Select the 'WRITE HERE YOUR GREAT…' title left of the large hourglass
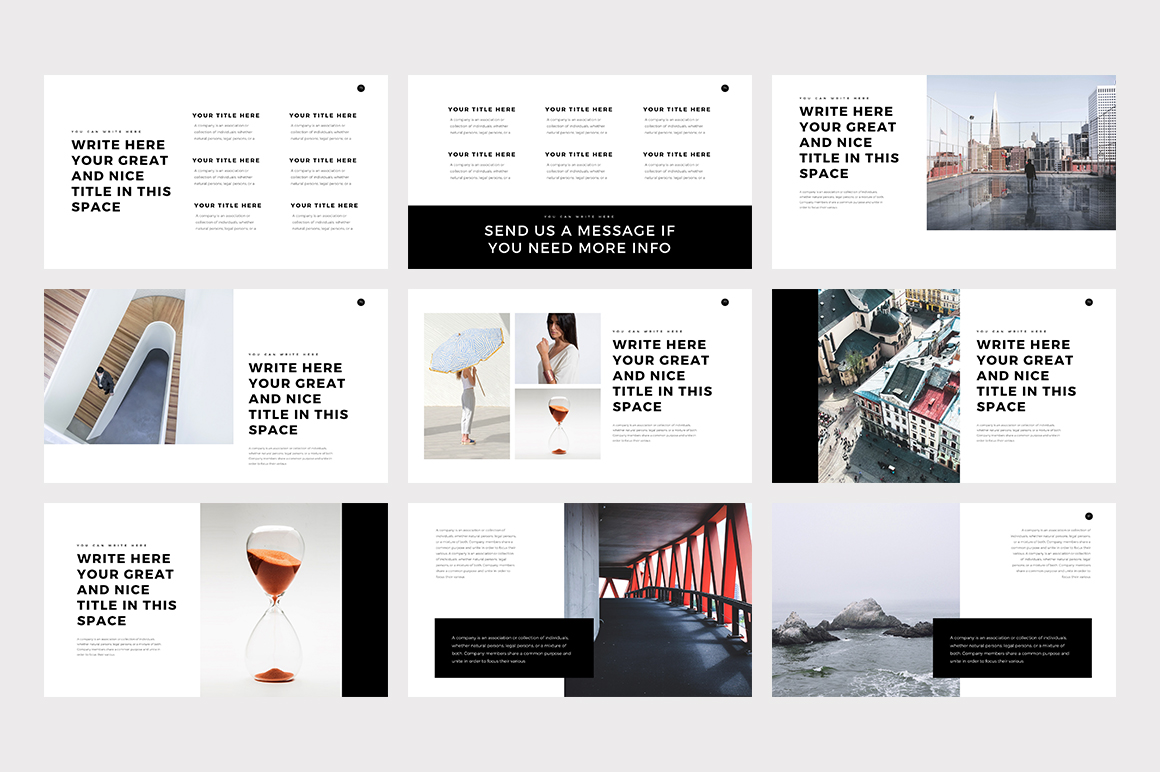The height and width of the screenshot is (772, 1160). (x=127, y=589)
